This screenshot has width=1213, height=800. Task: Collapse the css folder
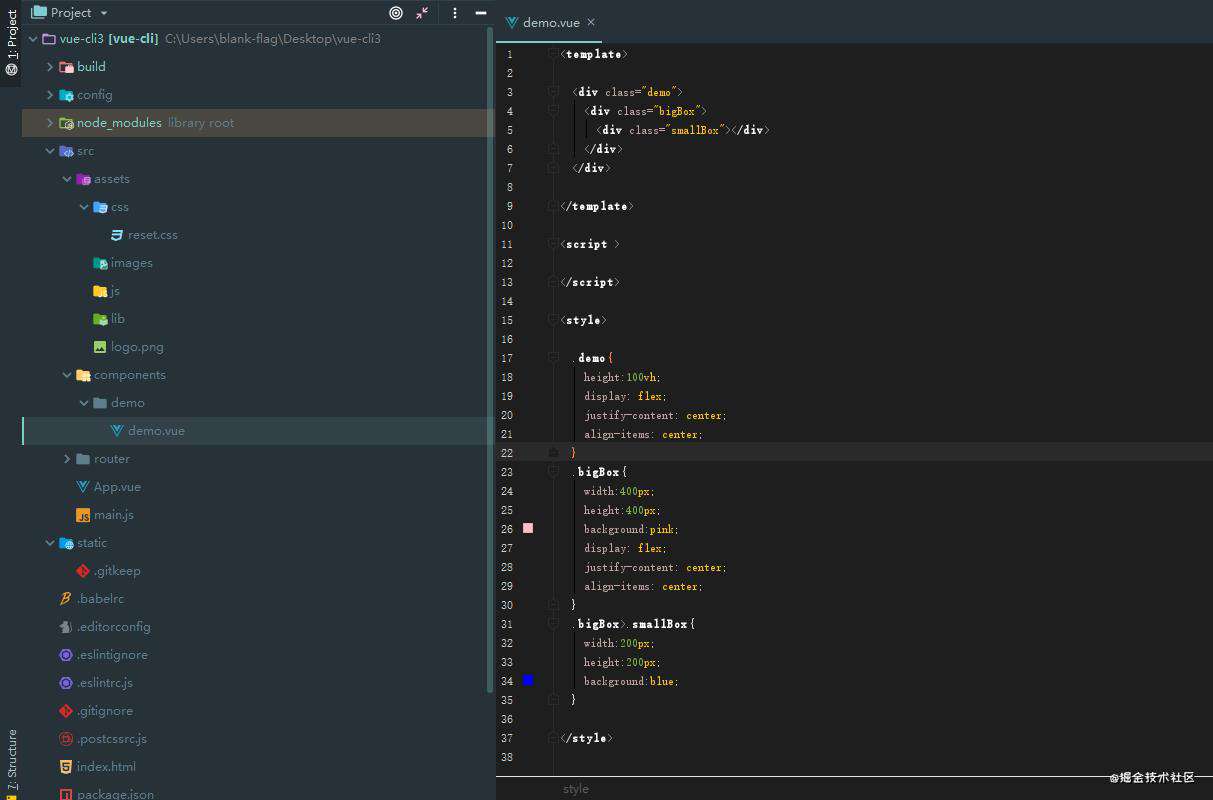(x=84, y=207)
